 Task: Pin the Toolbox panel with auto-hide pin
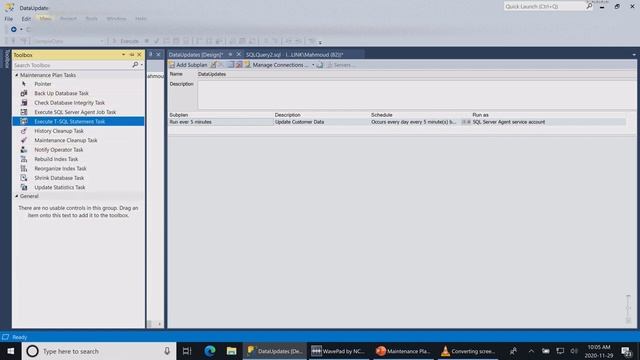pos(131,54)
